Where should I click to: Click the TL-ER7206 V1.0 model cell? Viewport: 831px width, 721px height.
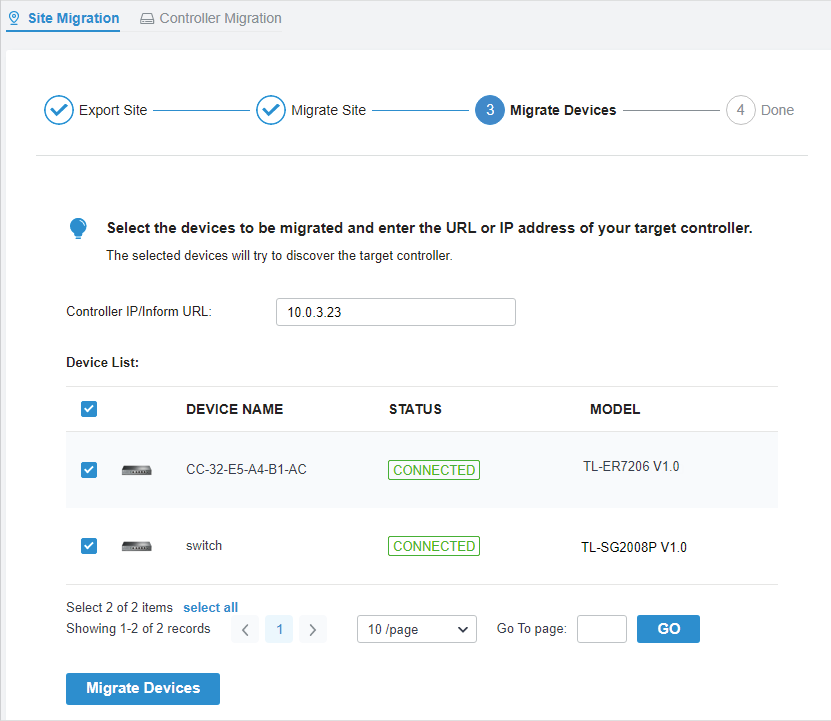[631, 467]
